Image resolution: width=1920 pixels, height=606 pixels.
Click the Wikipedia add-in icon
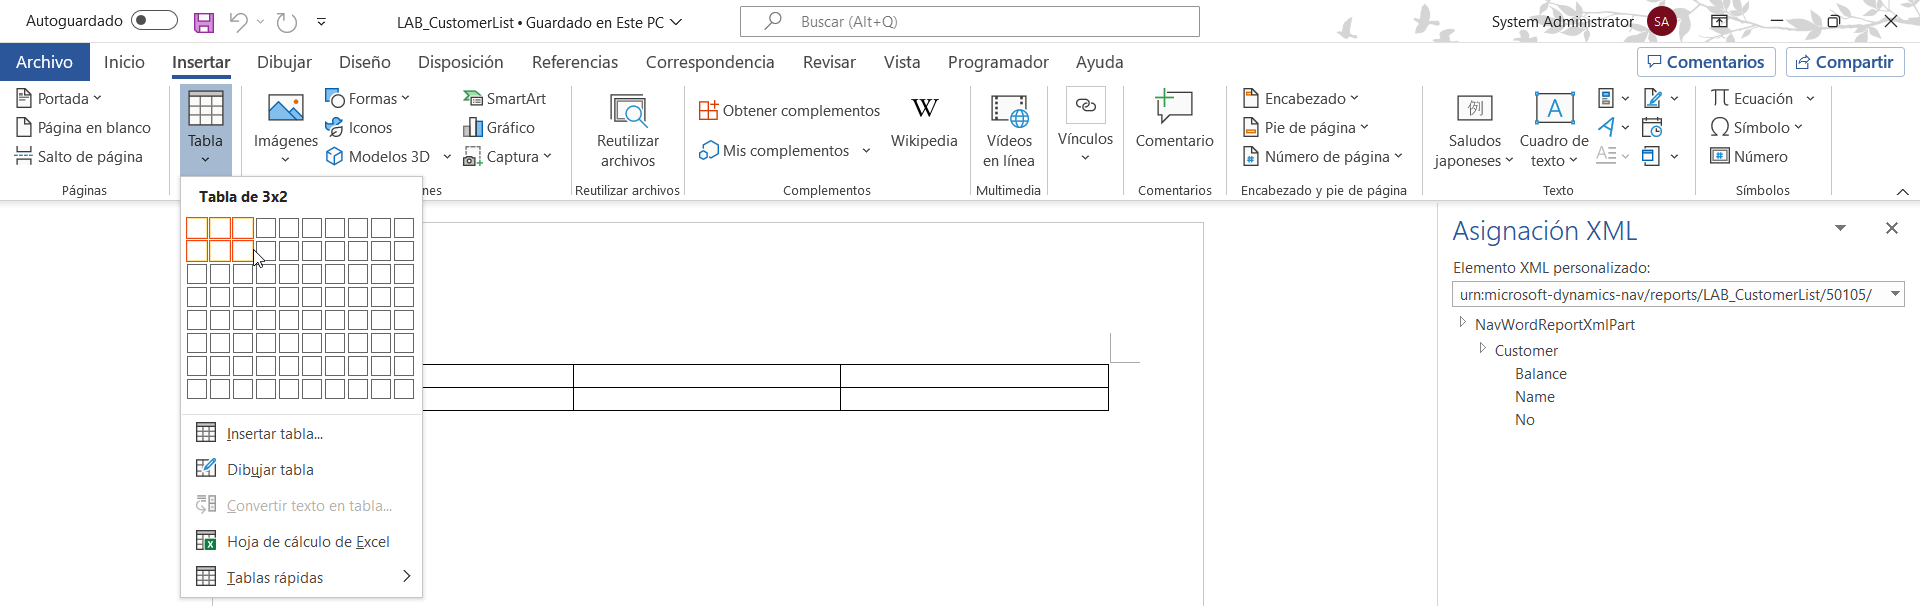tap(925, 108)
